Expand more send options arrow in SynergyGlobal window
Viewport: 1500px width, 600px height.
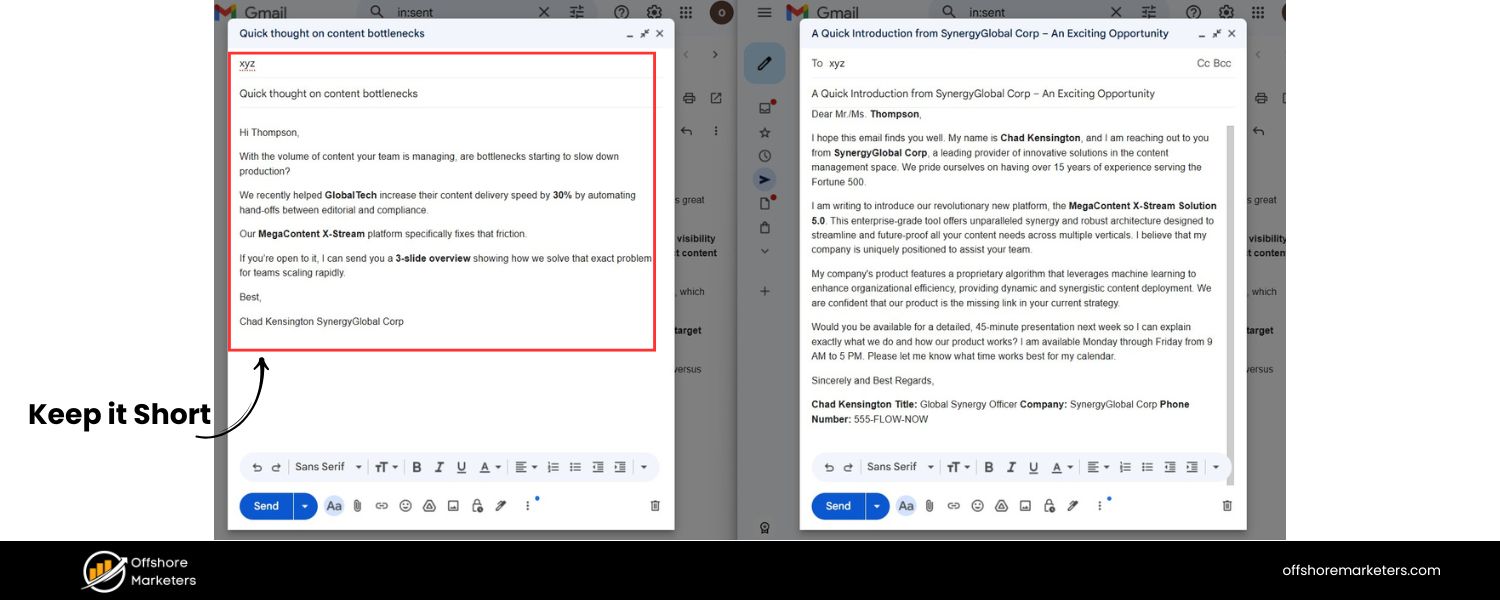click(877, 506)
